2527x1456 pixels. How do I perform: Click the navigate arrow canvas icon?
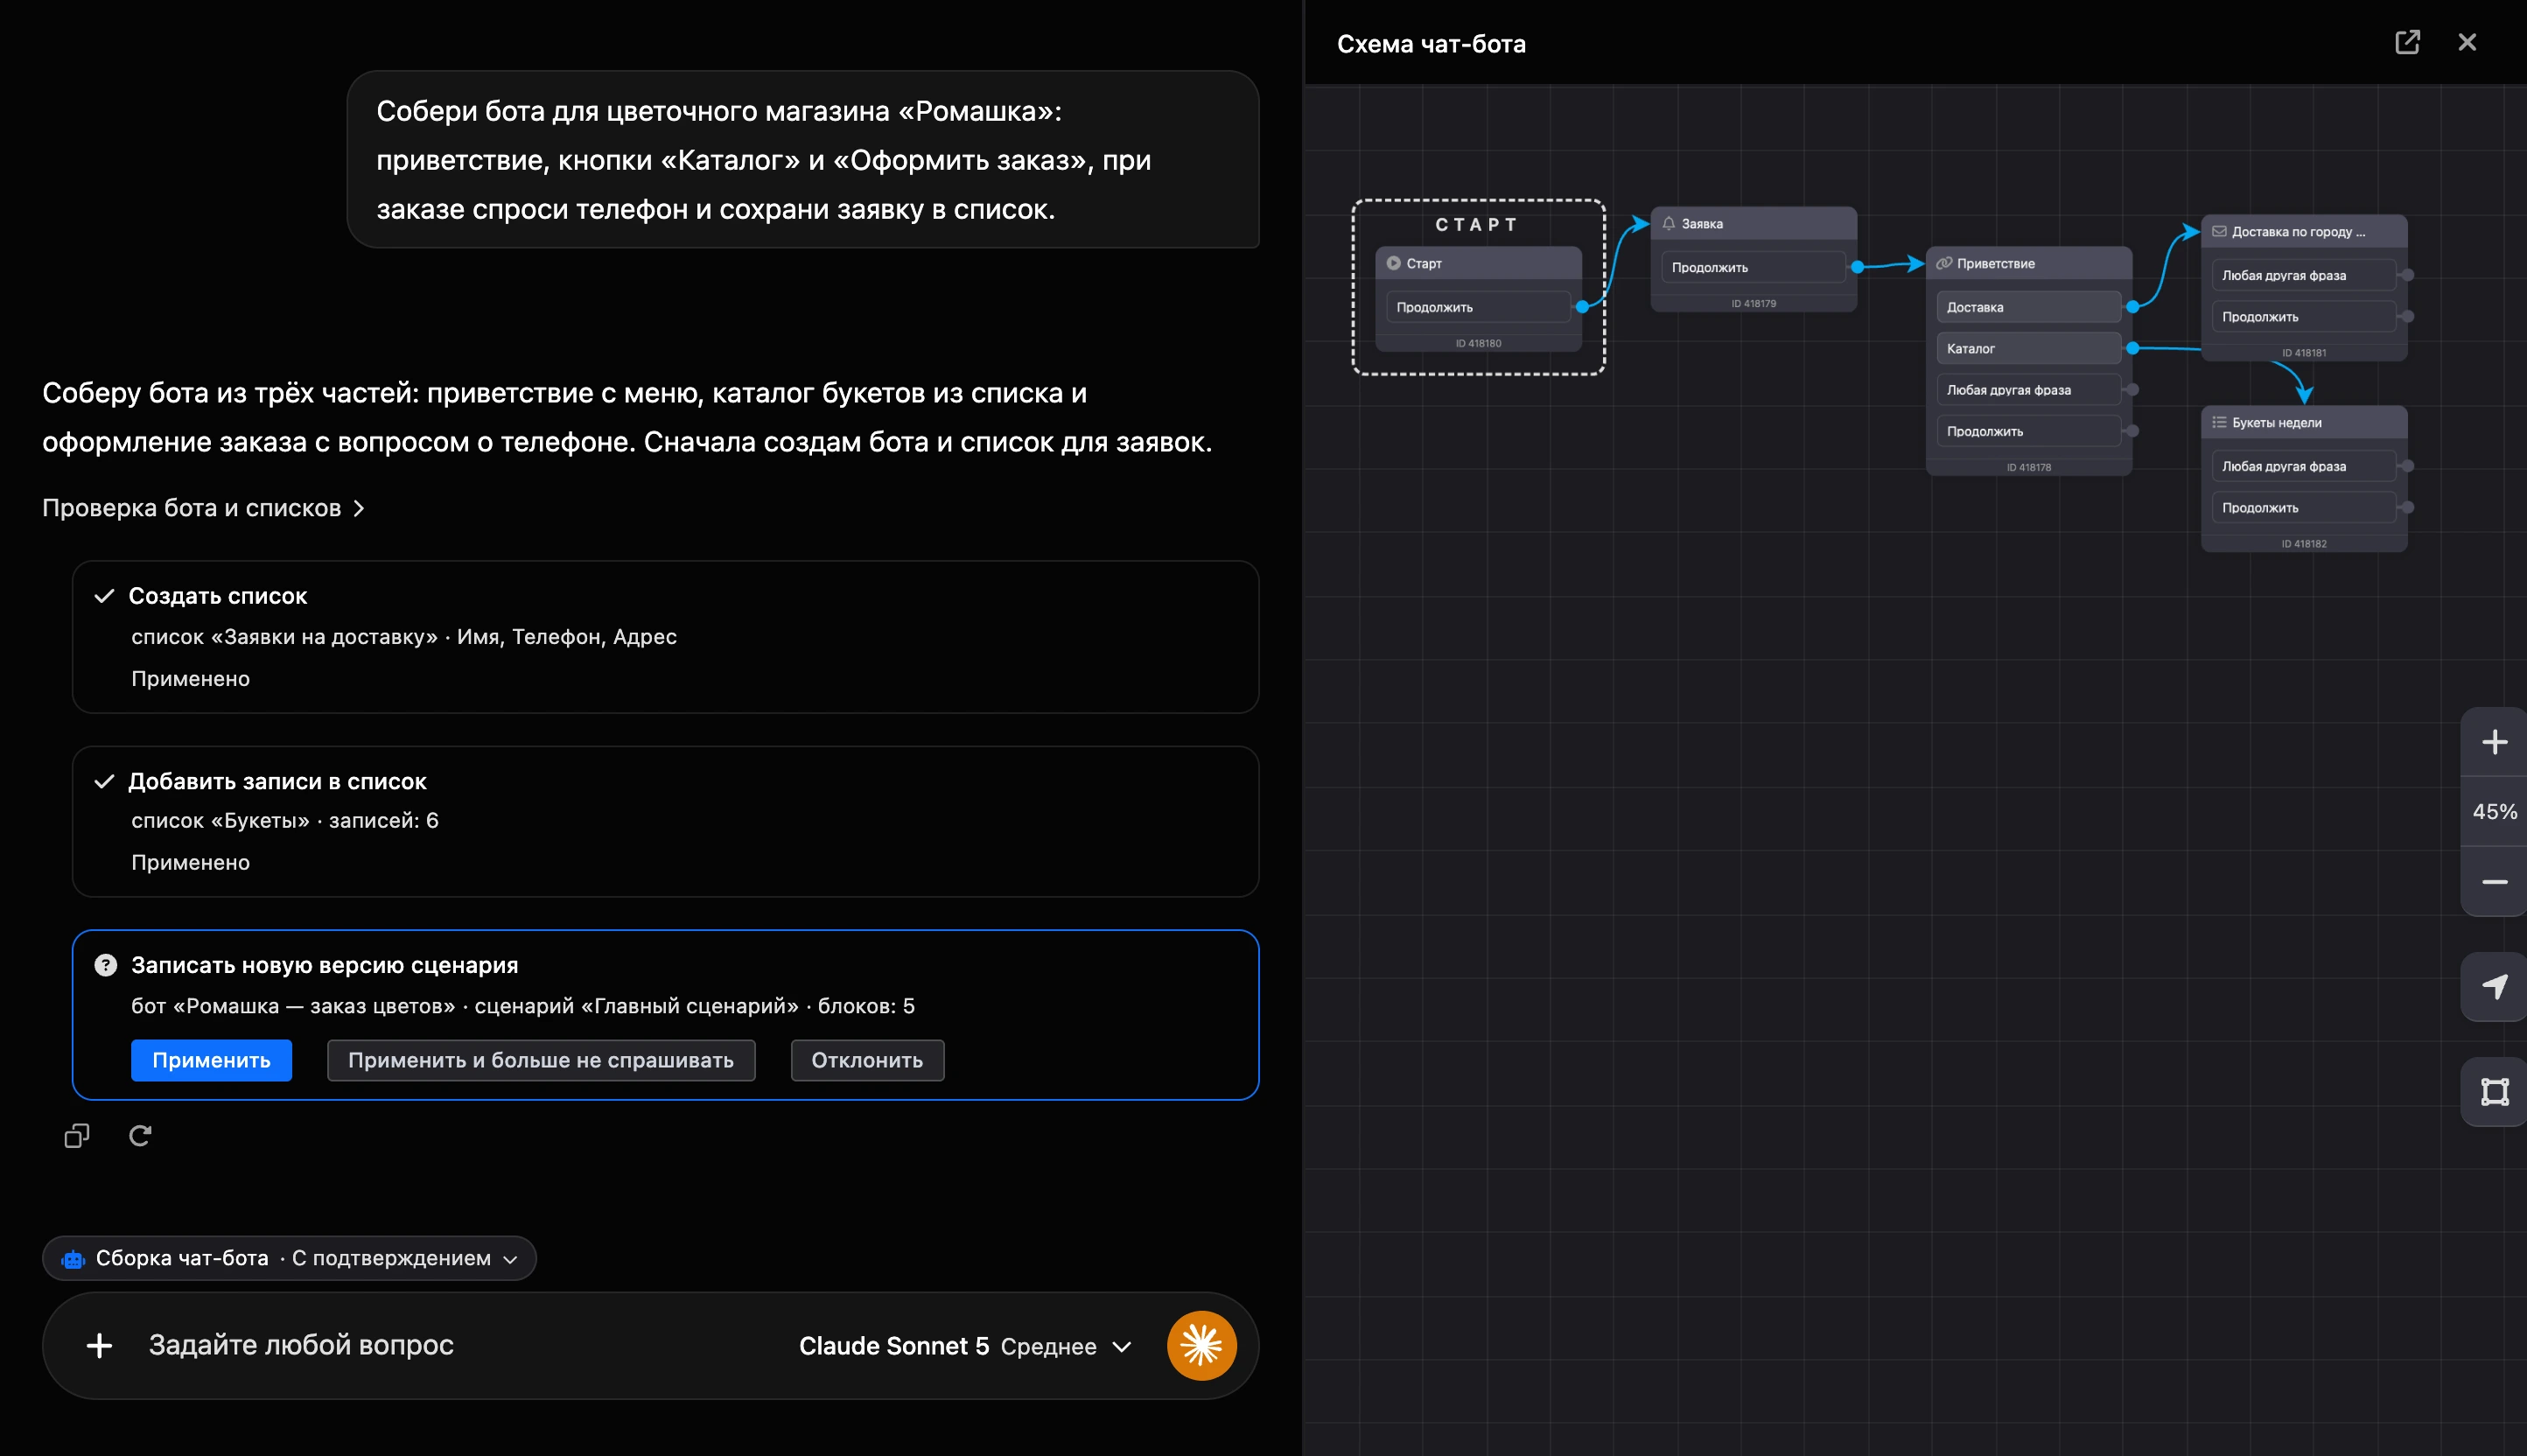pos(2494,987)
